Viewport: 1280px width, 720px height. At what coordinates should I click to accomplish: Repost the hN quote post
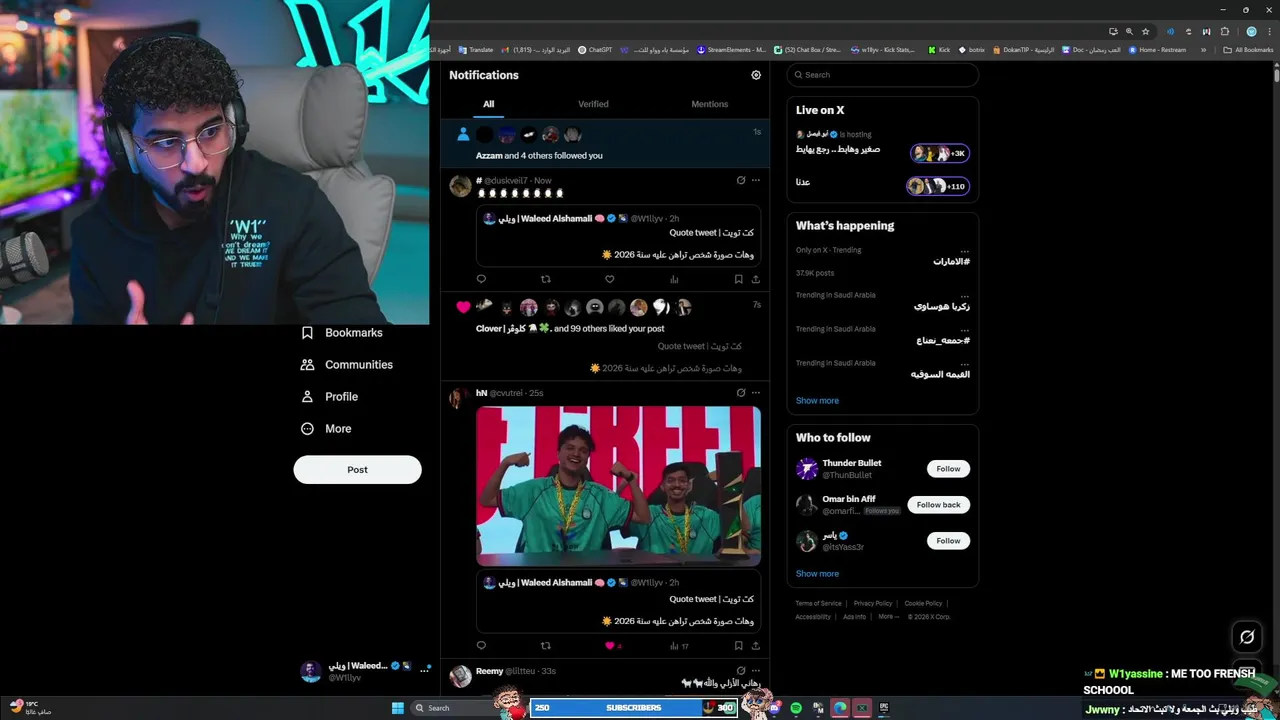pyautogui.click(x=545, y=646)
